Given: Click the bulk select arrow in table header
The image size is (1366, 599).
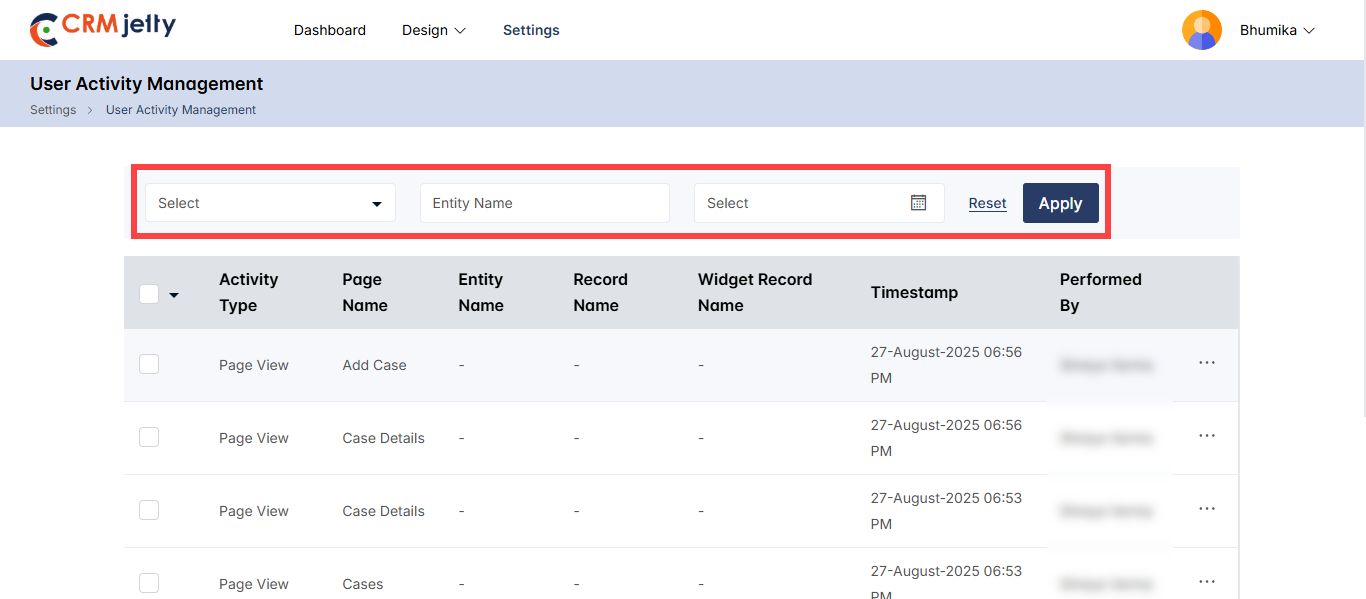Looking at the screenshot, I should (x=174, y=295).
